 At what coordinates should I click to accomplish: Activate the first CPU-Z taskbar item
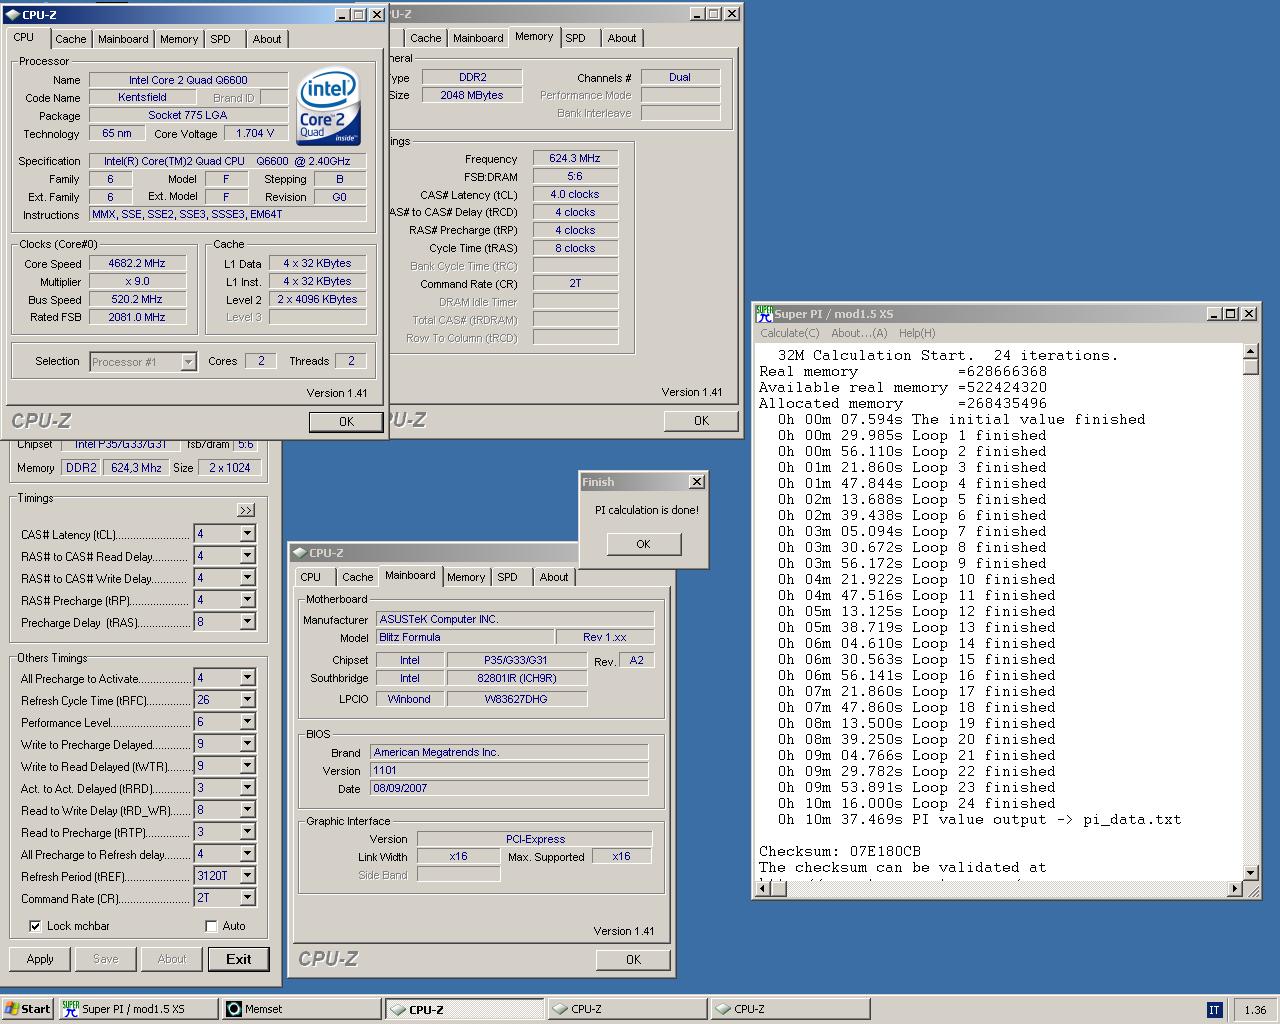click(465, 1009)
